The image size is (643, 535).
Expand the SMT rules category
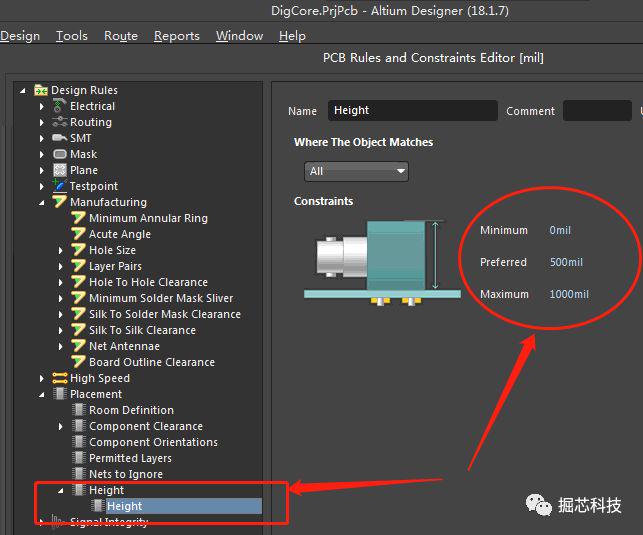click(41, 138)
